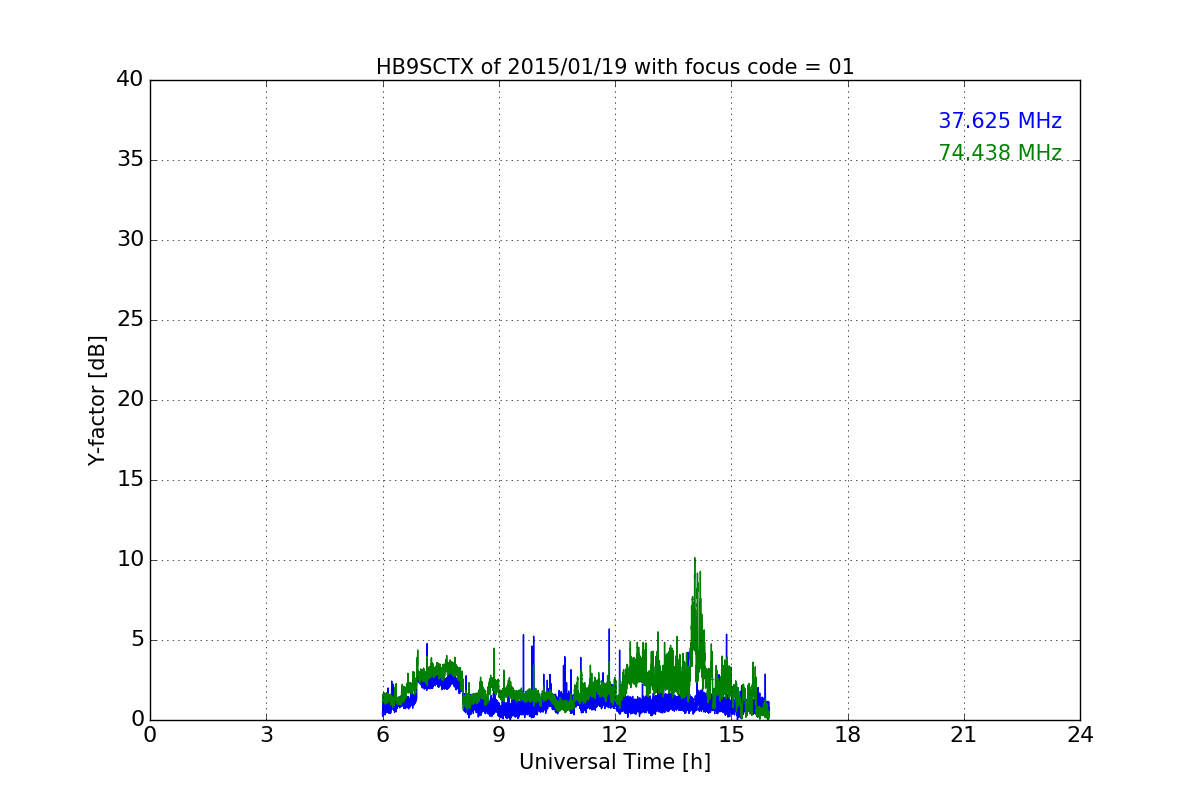Click the green '74.438 MHz' legend label
The width and height of the screenshot is (1200, 800).
[1000, 153]
